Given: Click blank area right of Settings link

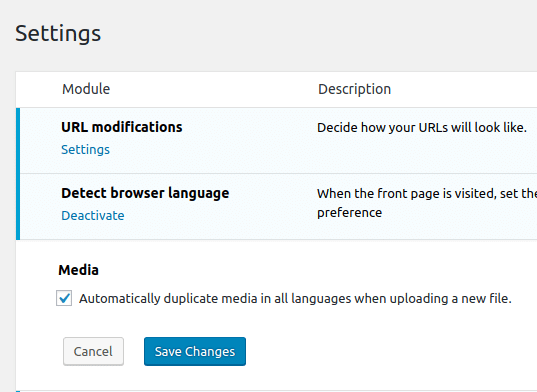Looking at the screenshot, I should (x=205, y=150).
